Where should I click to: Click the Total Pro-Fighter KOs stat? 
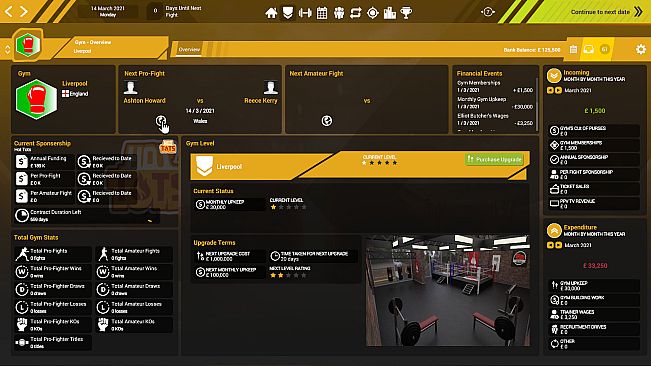[x=53, y=325]
